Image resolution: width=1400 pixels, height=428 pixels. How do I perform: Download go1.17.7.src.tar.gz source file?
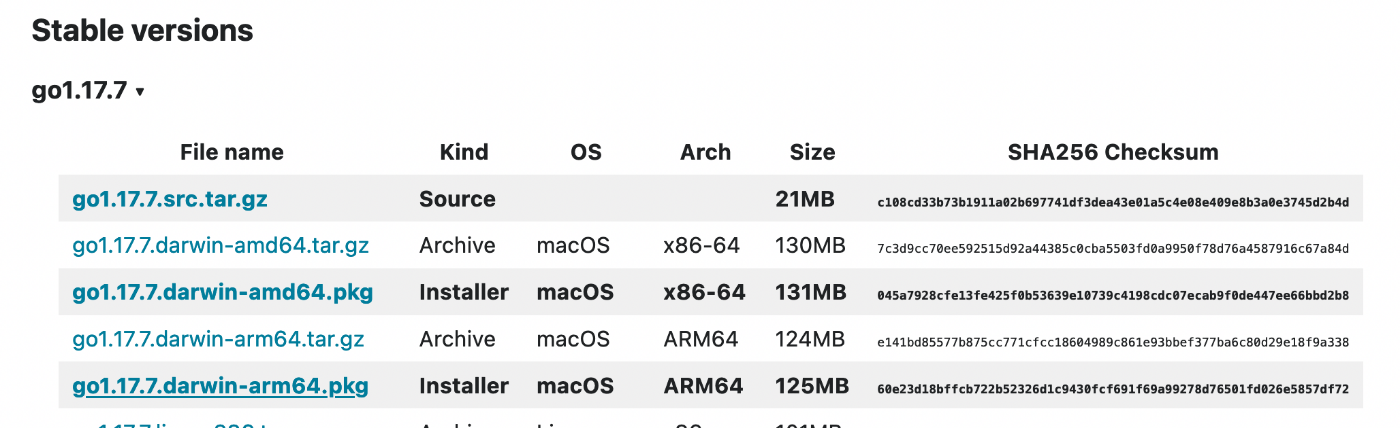coord(170,199)
